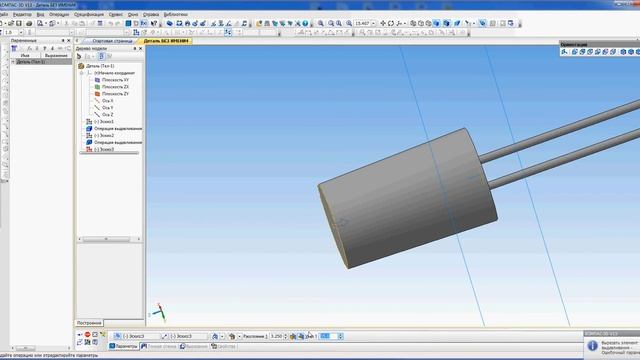The width and height of the screenshot is (640, 360).
Task: Click the Orientation panel axis icon
Action: click(x=564, y=52)
